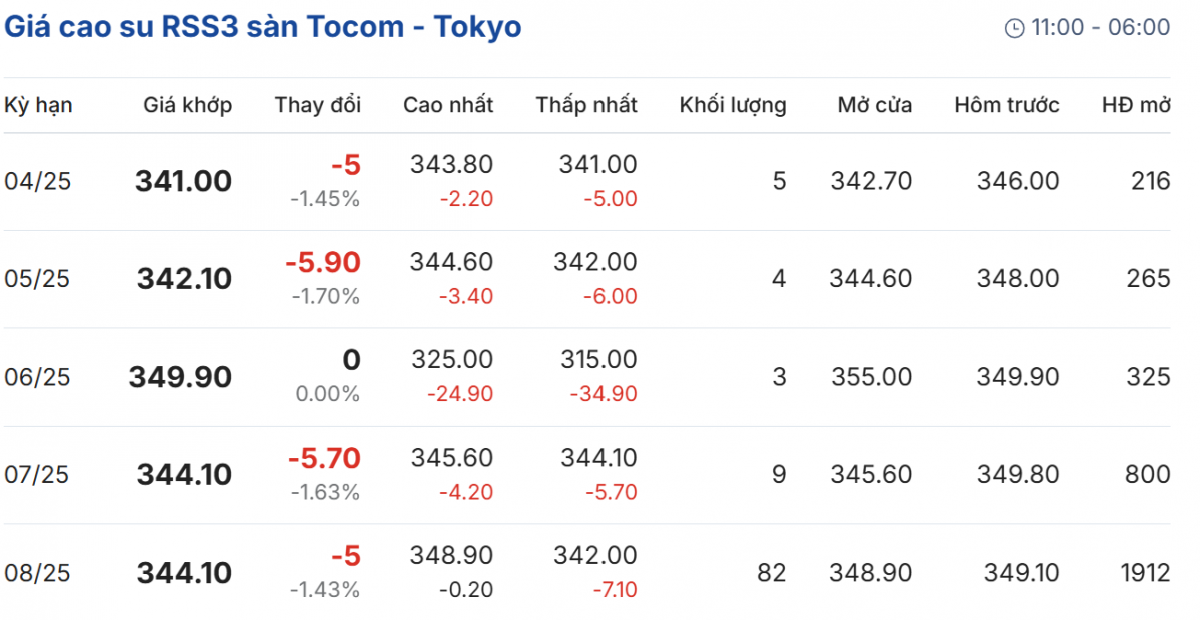Viewport: 1200px width, 620px height.
Task: Click the 11:00 - 06:00 time range
Action: [x=1100, y=28]
